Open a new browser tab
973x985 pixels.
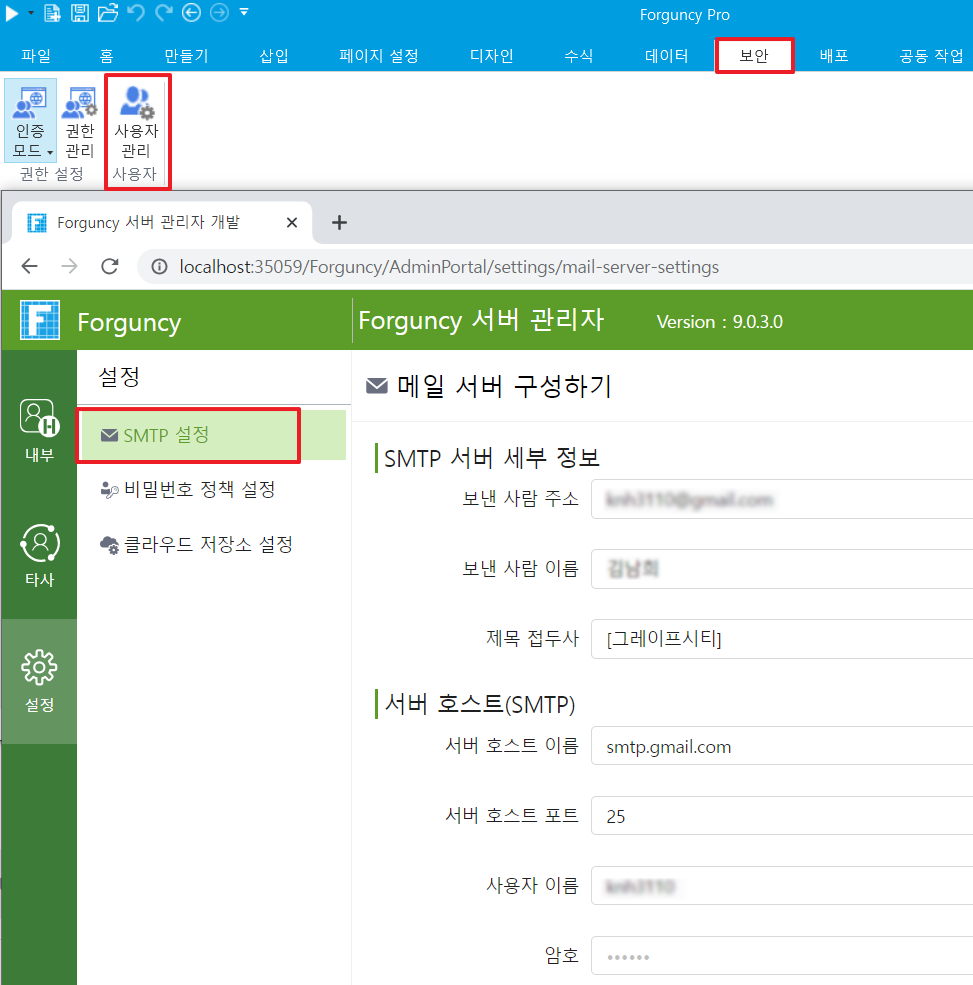(339, 222)
